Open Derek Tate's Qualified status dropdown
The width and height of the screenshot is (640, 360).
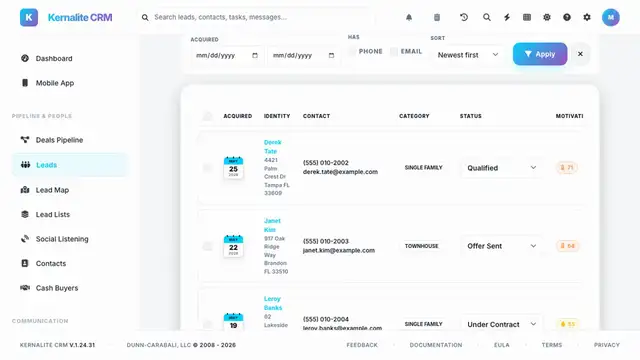[502, 168]
